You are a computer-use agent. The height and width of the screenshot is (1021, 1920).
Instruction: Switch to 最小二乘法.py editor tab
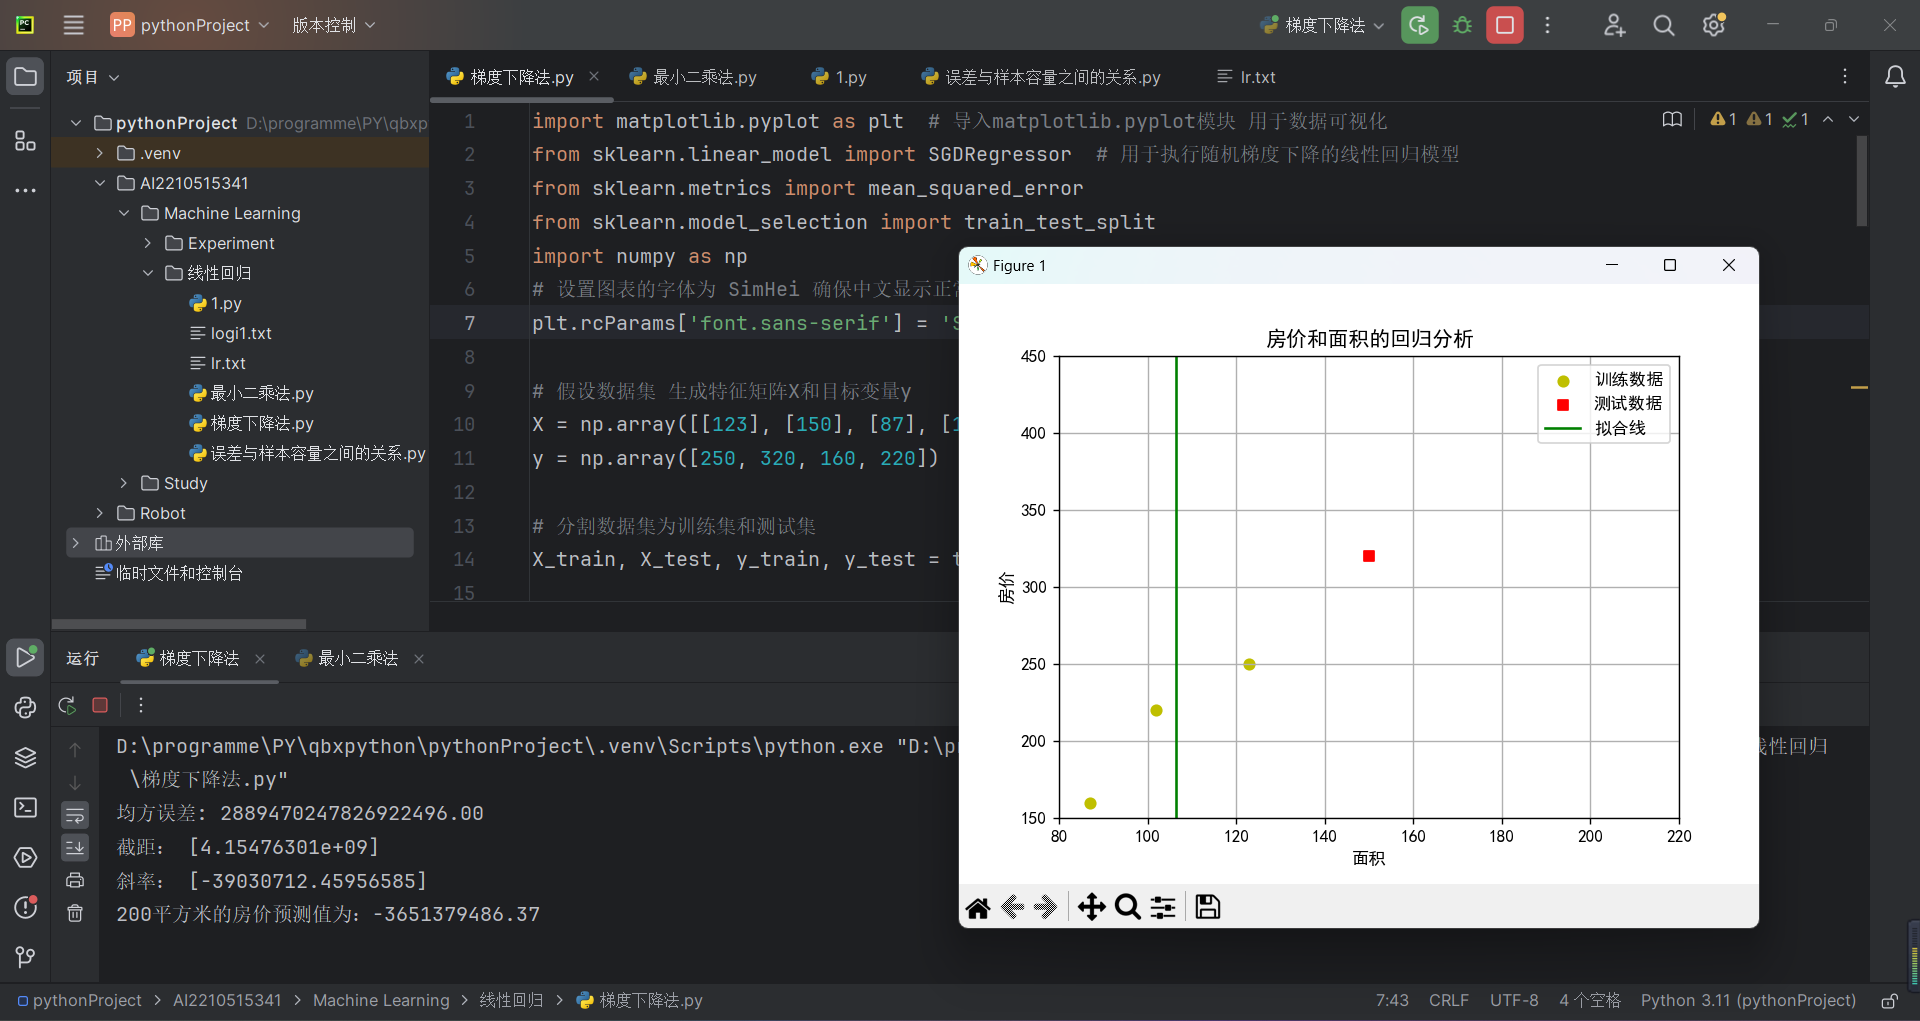693,77
